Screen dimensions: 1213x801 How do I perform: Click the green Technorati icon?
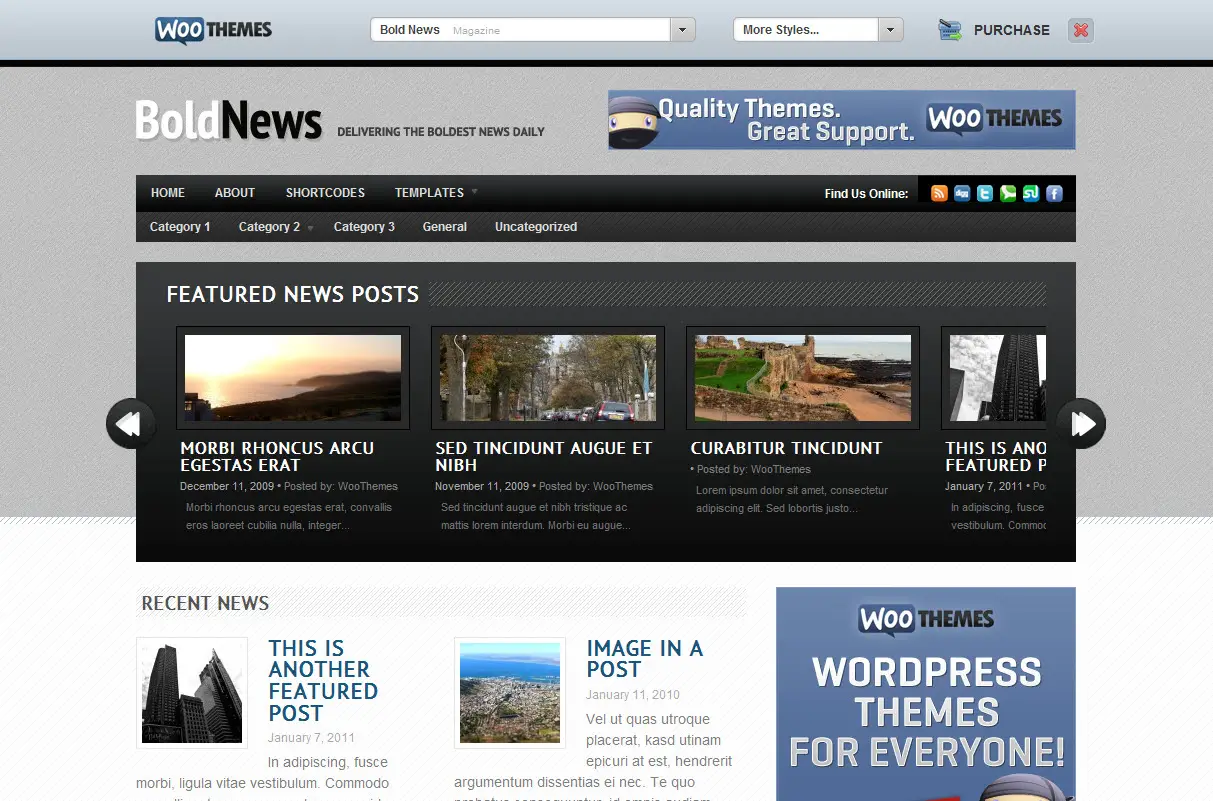click(1008, 194)
